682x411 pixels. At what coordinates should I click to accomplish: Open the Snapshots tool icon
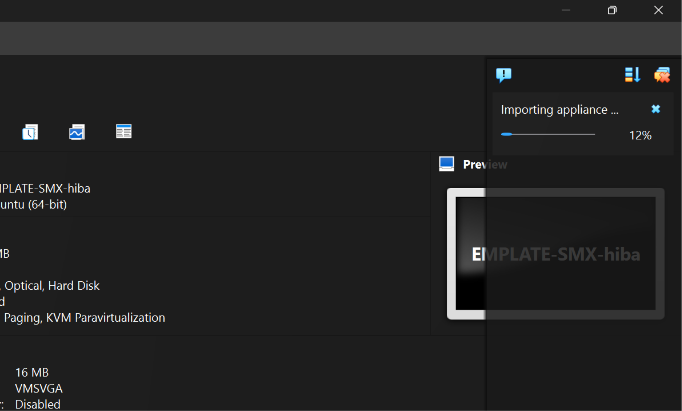pyautogui.click(x=30, y=132)
